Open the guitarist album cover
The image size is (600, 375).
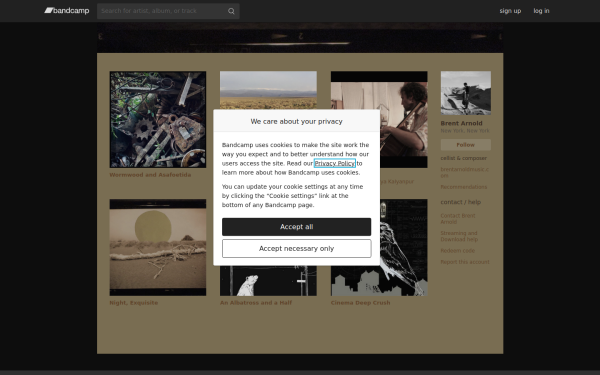point(404,119)
